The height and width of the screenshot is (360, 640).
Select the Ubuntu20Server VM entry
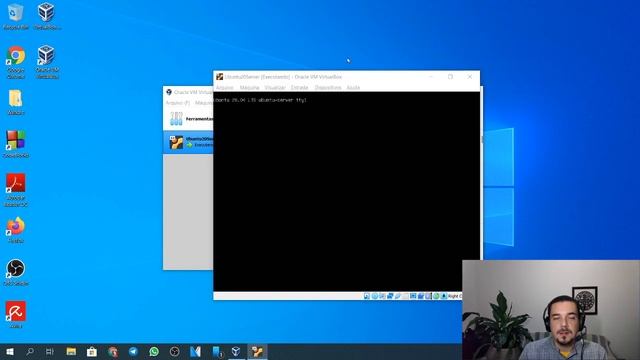[x=188, y=142]
